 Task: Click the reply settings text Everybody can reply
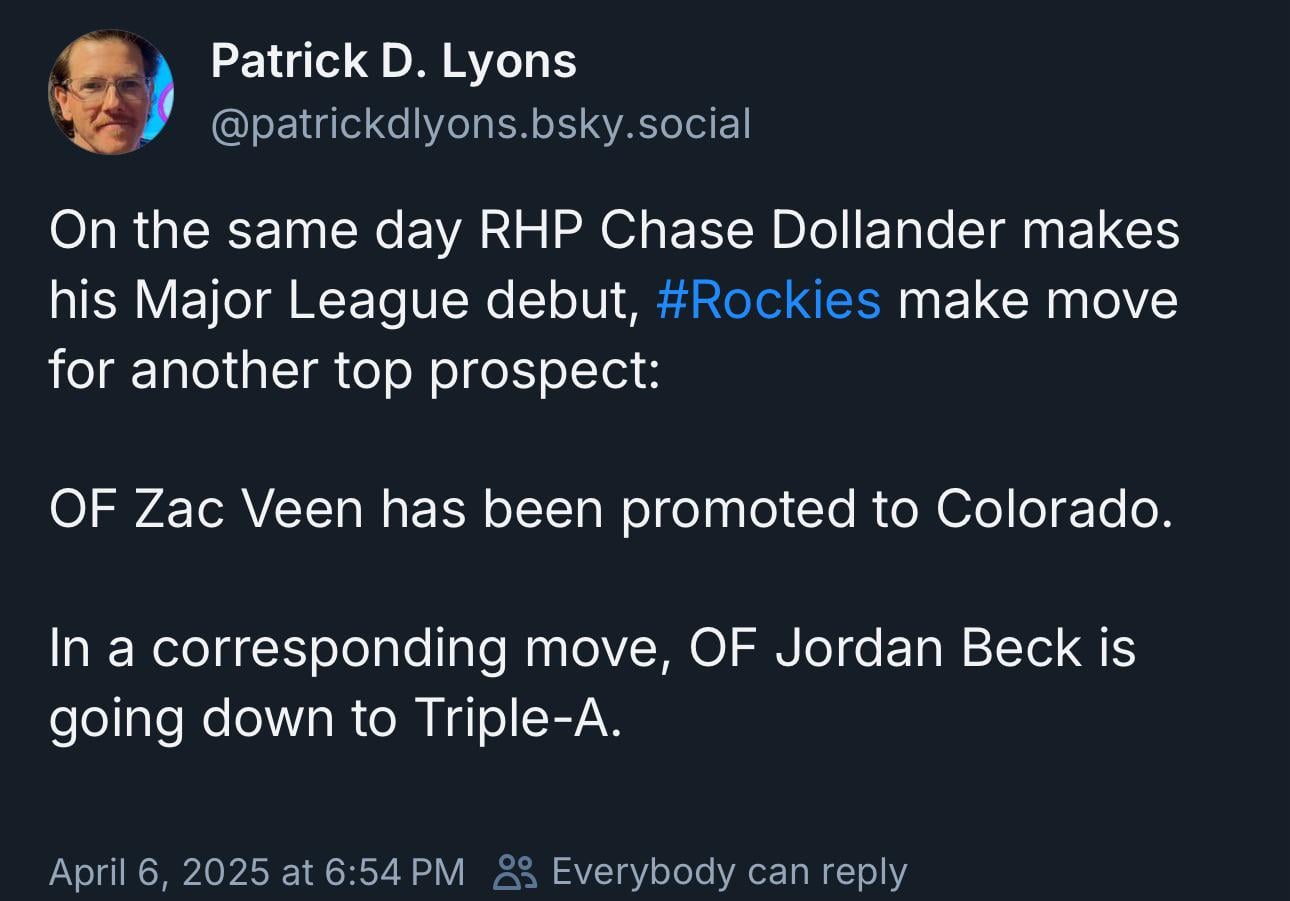pos(729,870)
